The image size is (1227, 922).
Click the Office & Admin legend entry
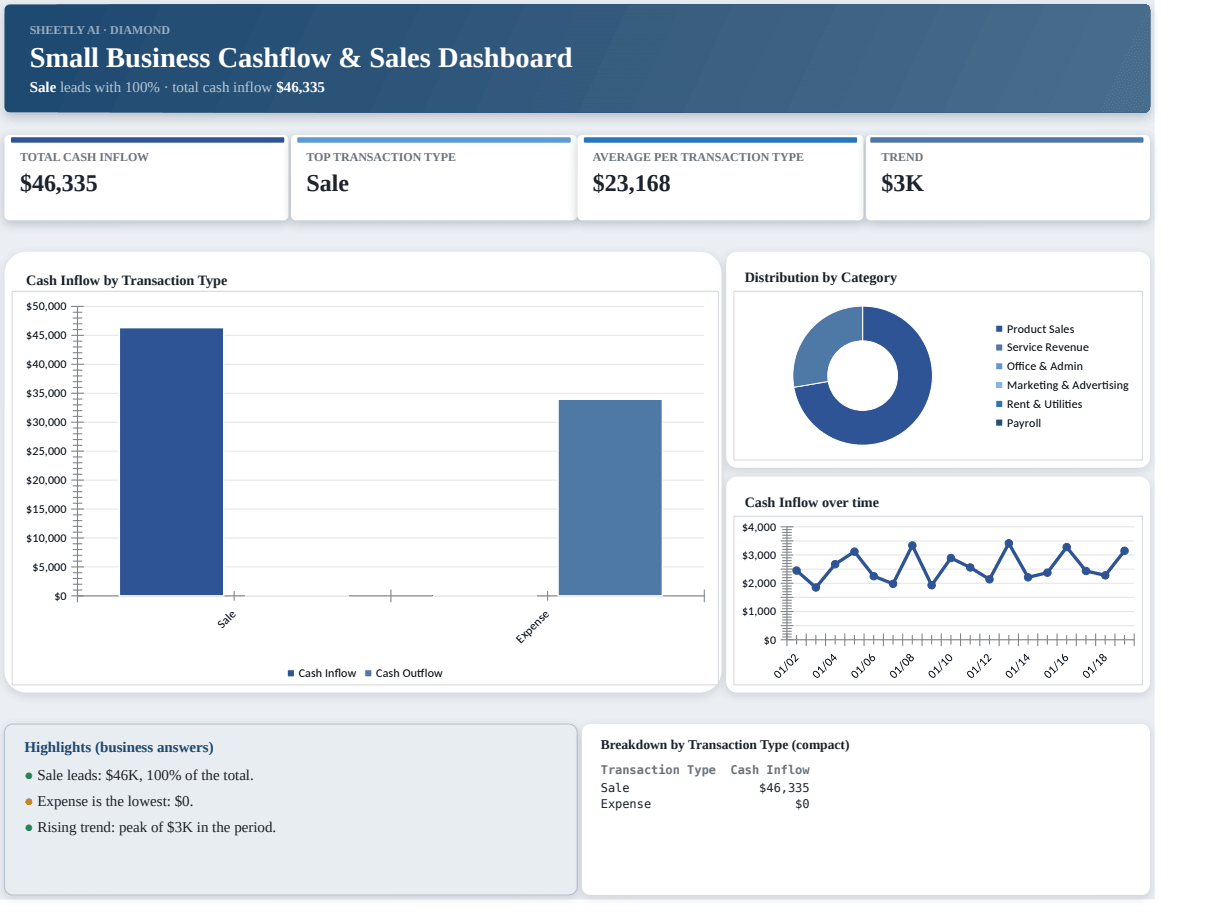tap(1039, 367)
